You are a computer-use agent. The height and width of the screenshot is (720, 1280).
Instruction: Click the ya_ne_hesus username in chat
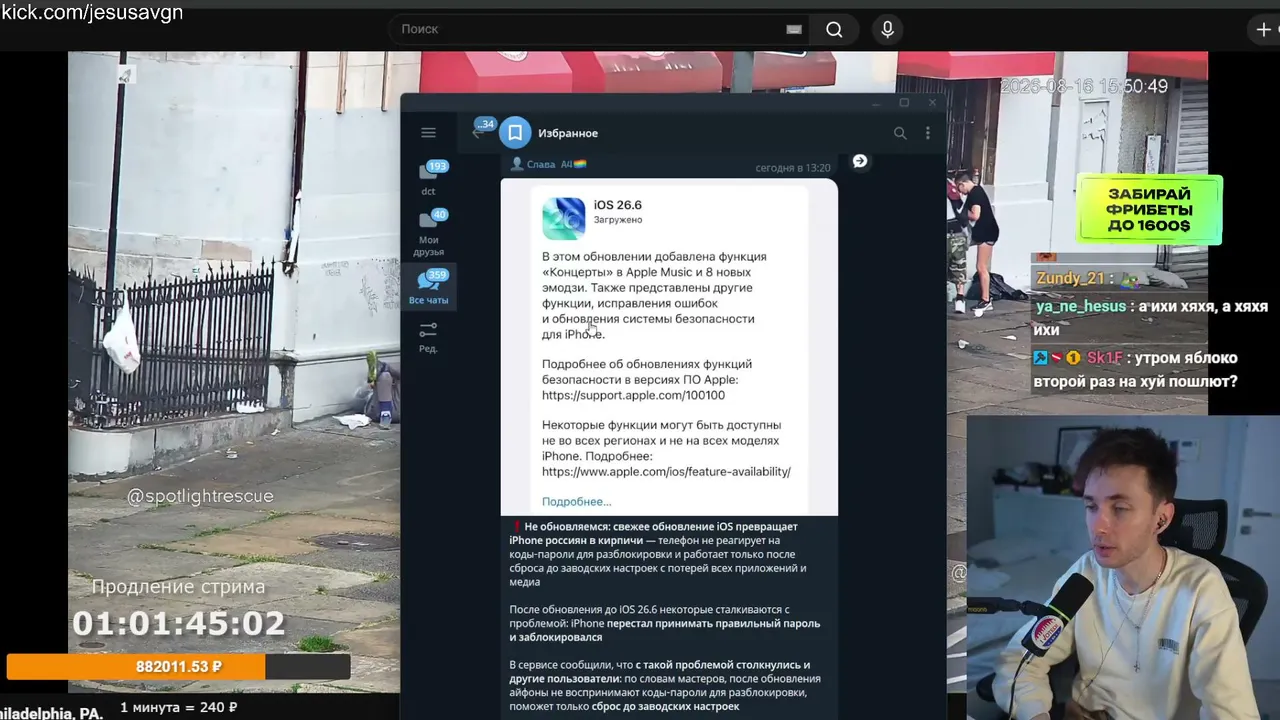tap(1081, 307)
